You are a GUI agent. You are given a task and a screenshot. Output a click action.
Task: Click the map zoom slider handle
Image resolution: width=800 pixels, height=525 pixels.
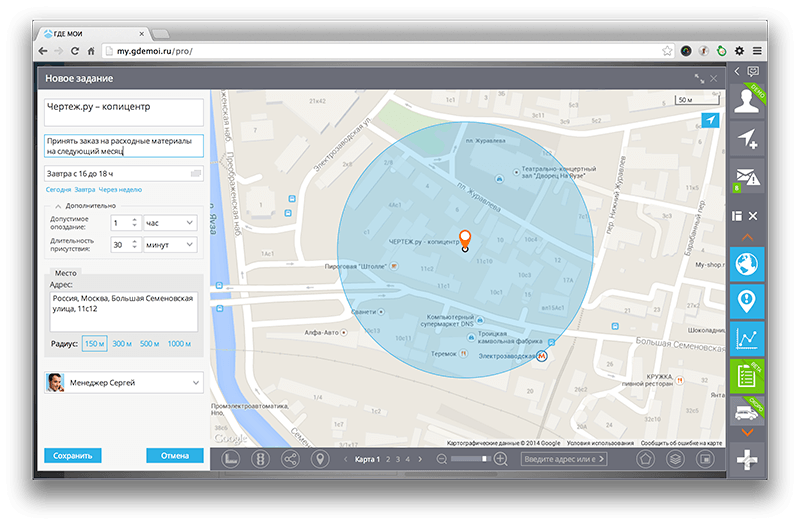pyautogui.click(x=484, y=459)
